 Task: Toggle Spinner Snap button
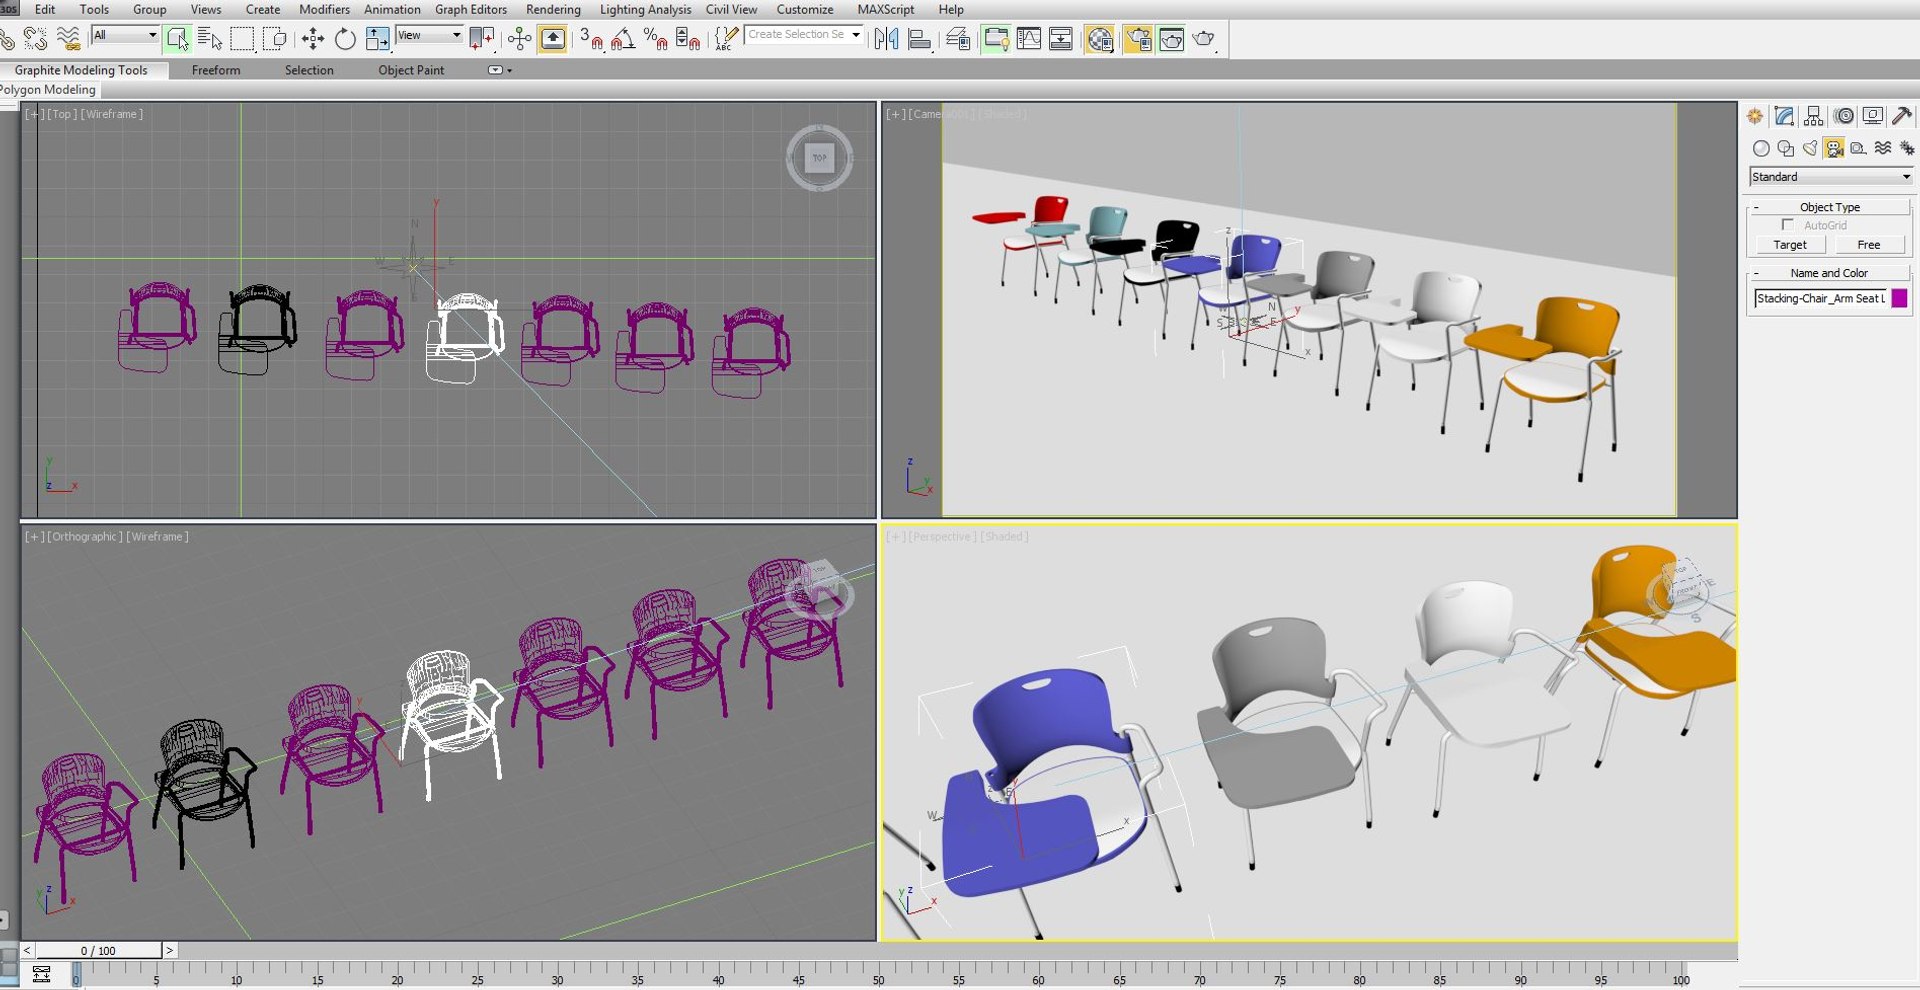pos(687,39)
